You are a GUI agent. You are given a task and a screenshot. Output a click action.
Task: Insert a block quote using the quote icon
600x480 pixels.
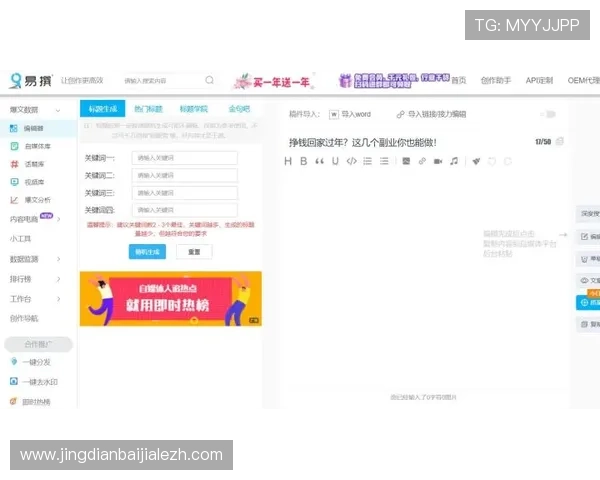coord(320,161)
